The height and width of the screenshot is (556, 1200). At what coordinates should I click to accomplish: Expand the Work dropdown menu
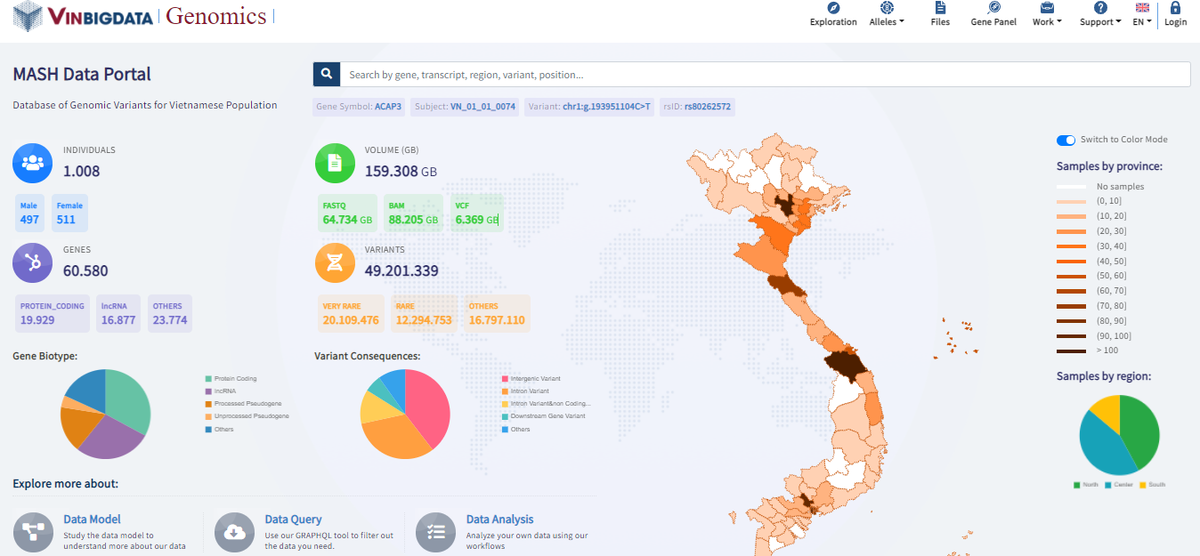(x=1045, y=22)
